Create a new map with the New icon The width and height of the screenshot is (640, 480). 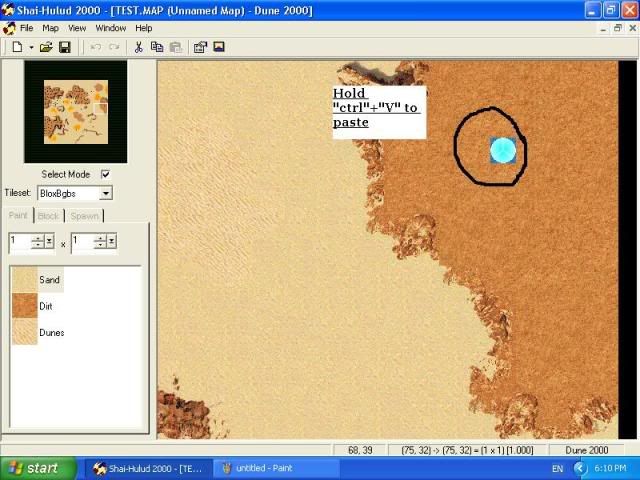(17, 47)
